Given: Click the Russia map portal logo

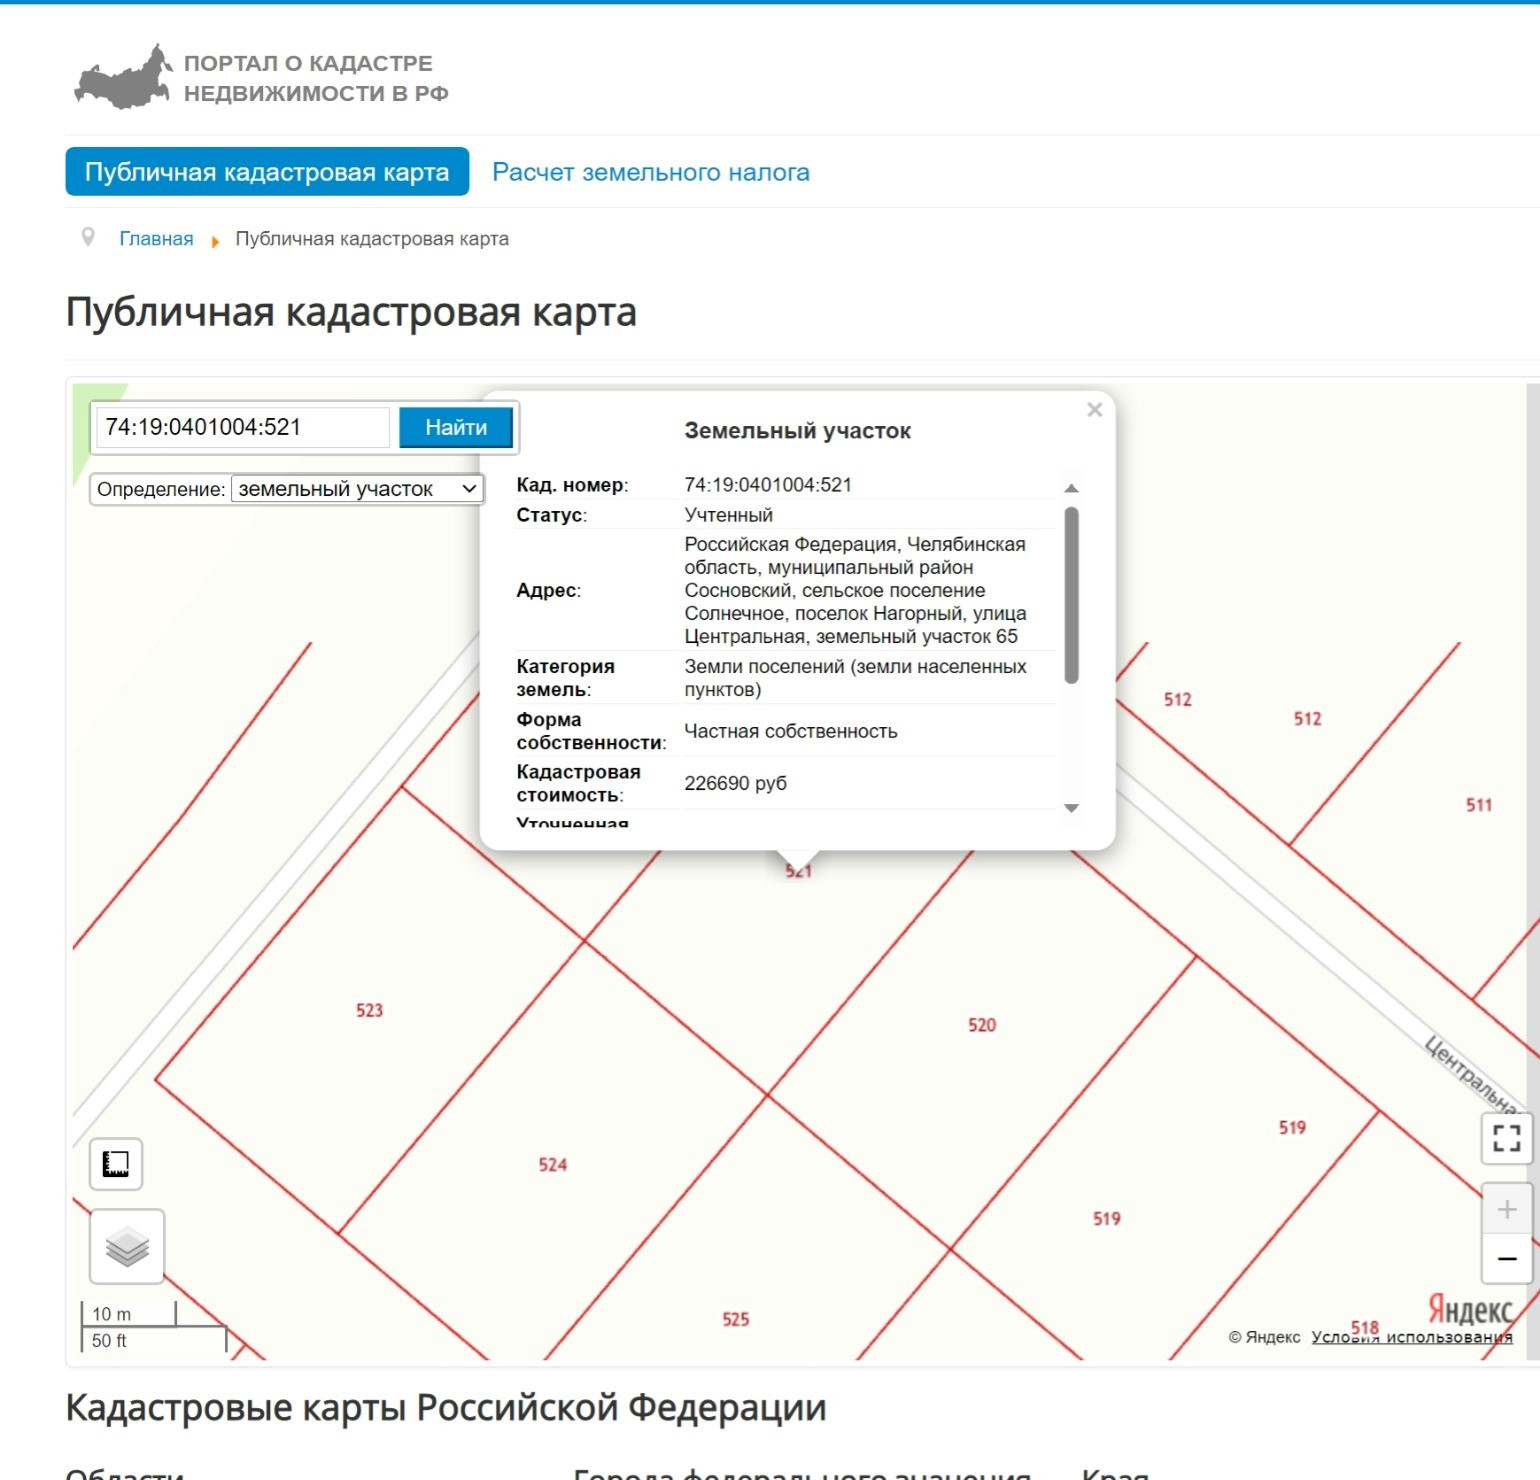Looking at the screenshot, I should pos(124,77).
